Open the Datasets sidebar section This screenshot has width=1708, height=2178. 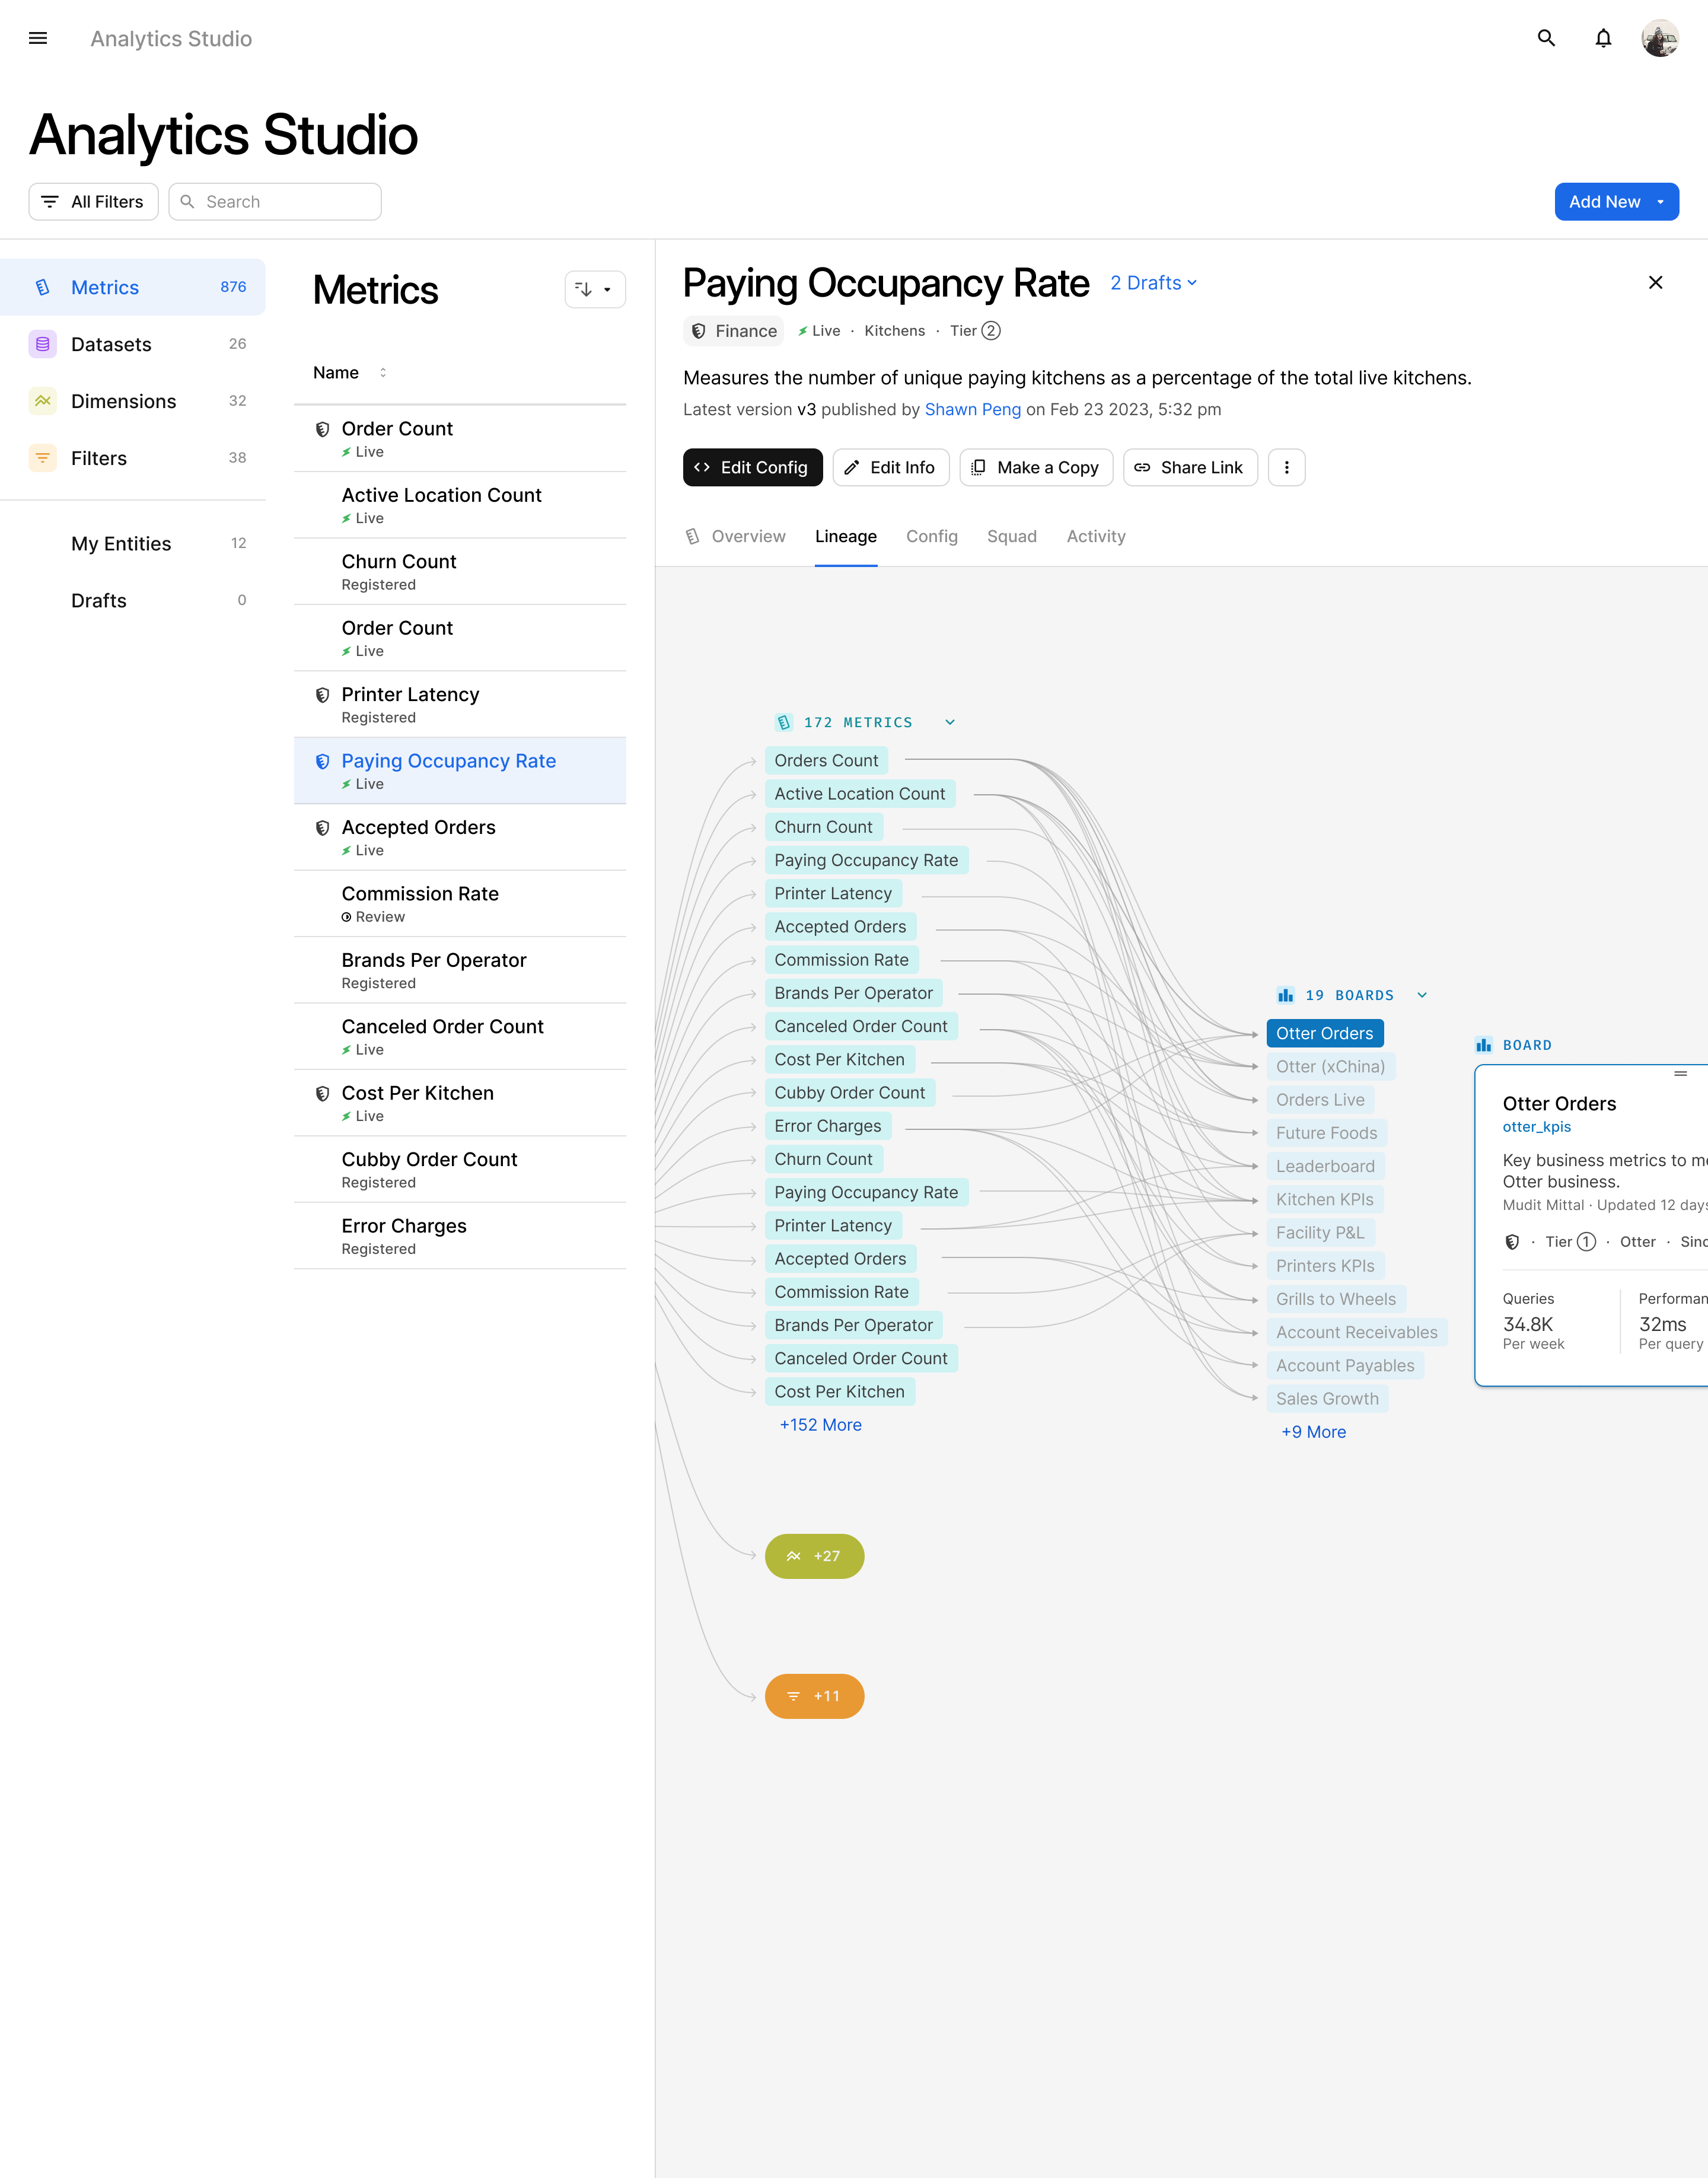[x=111, y=344]
